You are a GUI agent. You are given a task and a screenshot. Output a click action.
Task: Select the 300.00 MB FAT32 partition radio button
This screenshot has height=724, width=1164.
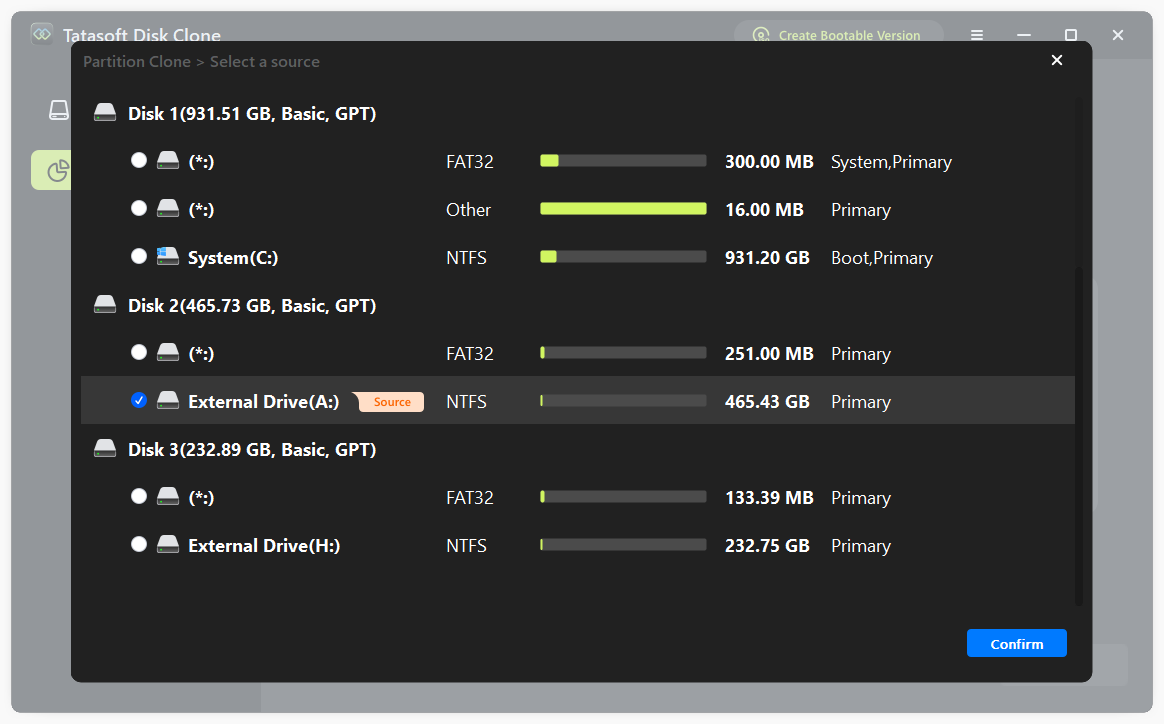click(x=139, y=159)
